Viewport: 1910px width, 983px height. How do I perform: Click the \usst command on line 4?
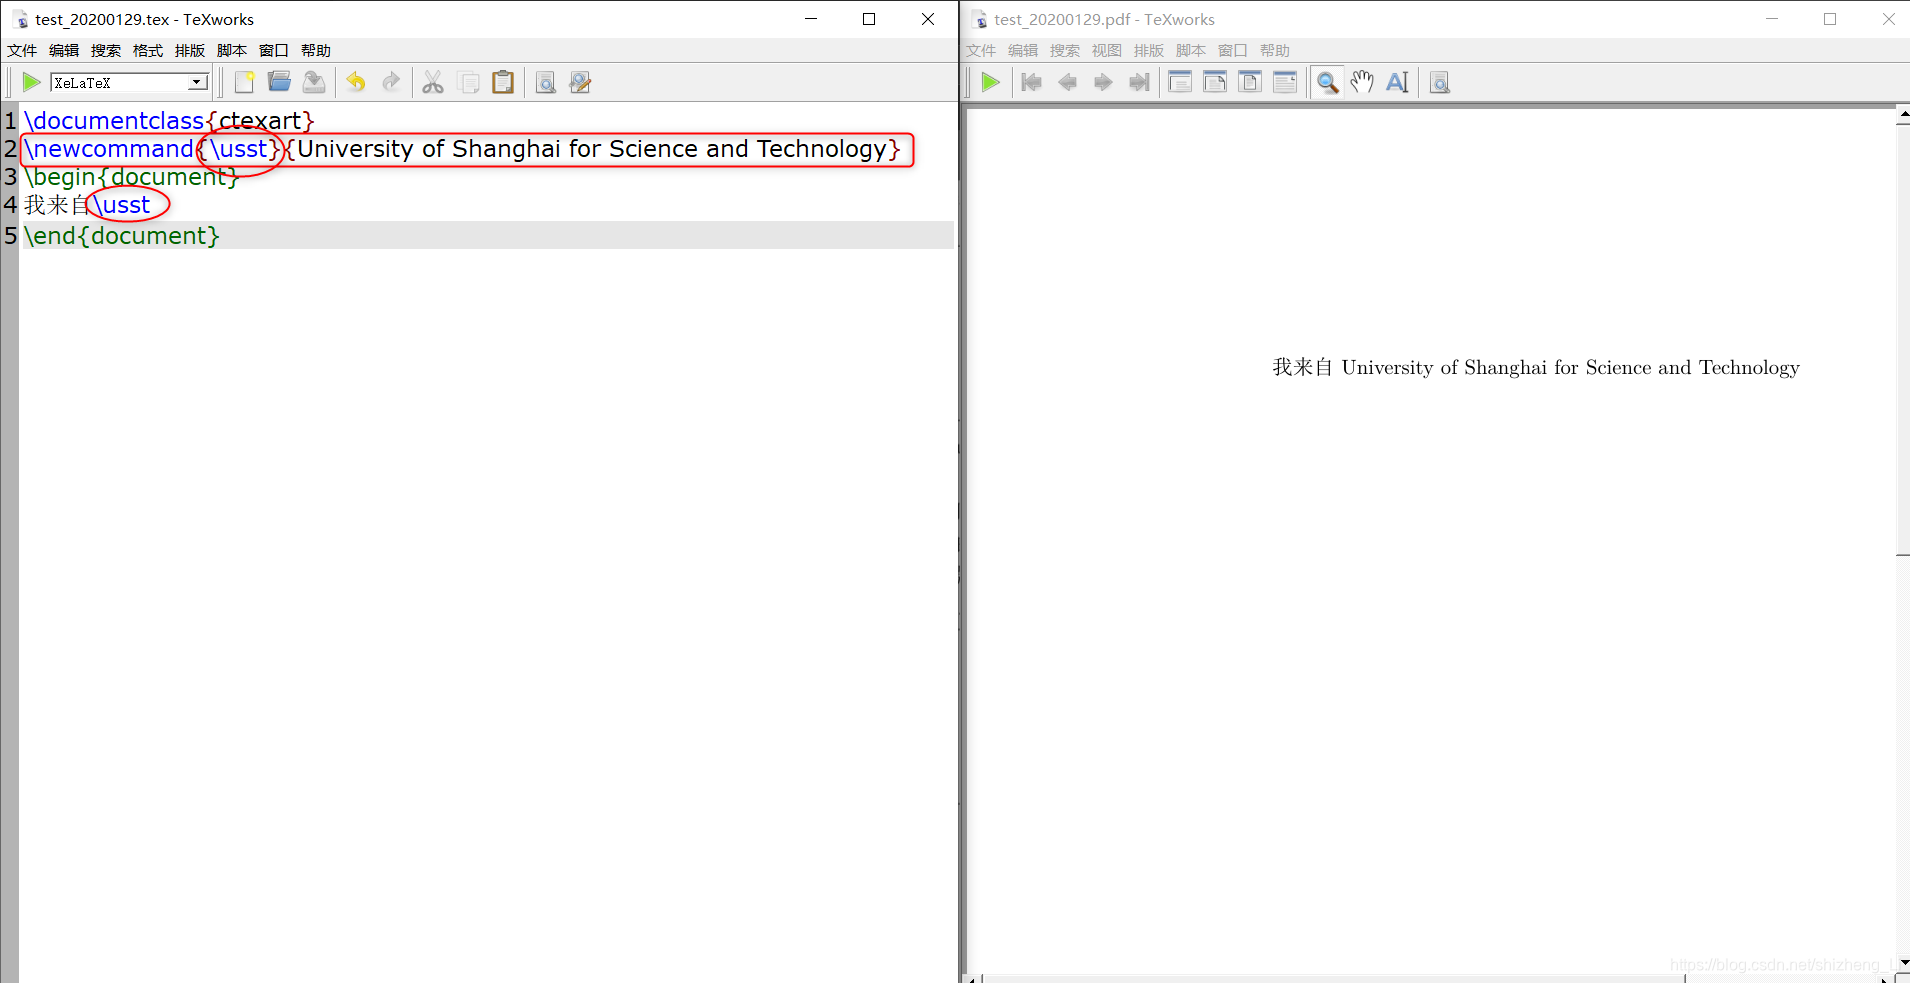pyautogui.click(x=122, y=205)
